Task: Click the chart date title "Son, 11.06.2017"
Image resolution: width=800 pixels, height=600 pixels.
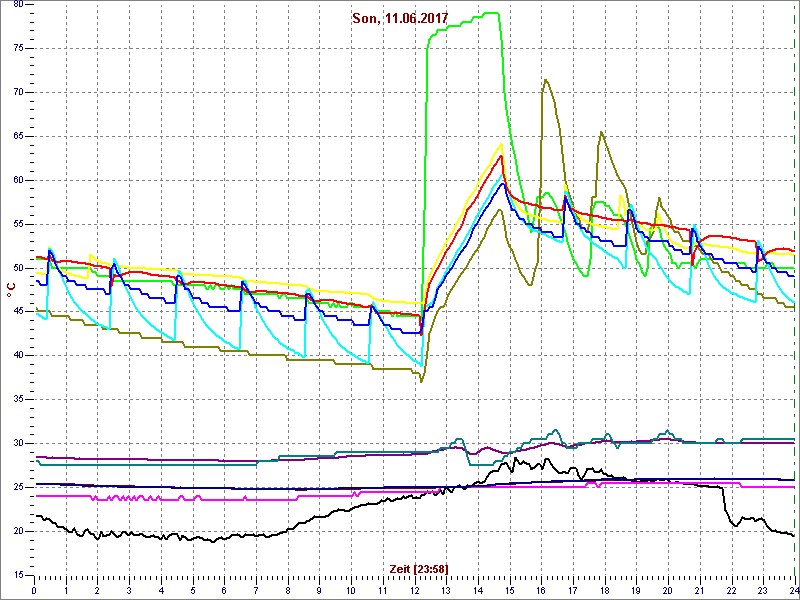Action: click(400, 19)
